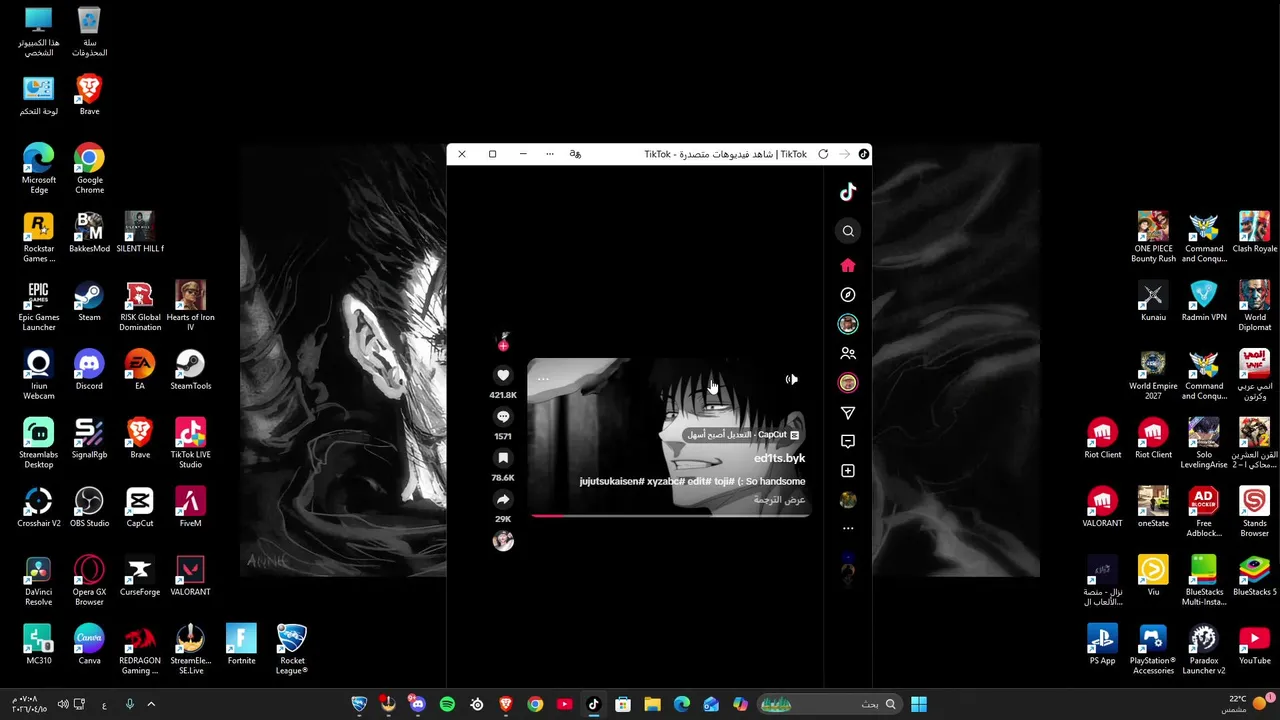1280x720 pixels.
Task: Open the video comments bubble icon
Action: click(x=503, y=417)
